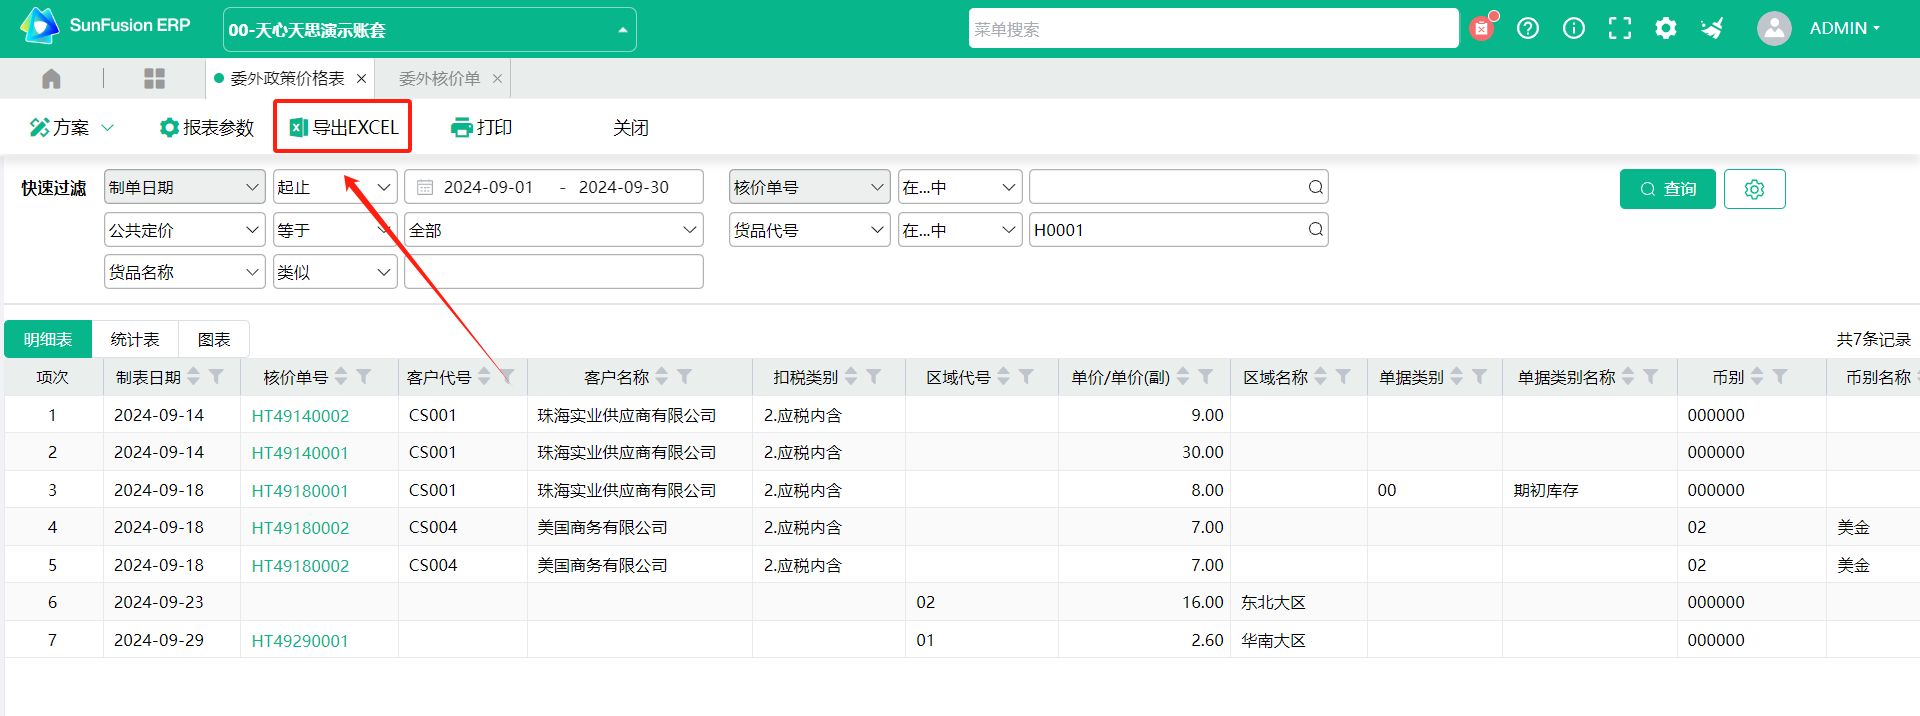This screenshot has height=716, width=1920.
Task: Open the account set dropdown 00-天心天思演示账套
Action: [x=430, y=30]
